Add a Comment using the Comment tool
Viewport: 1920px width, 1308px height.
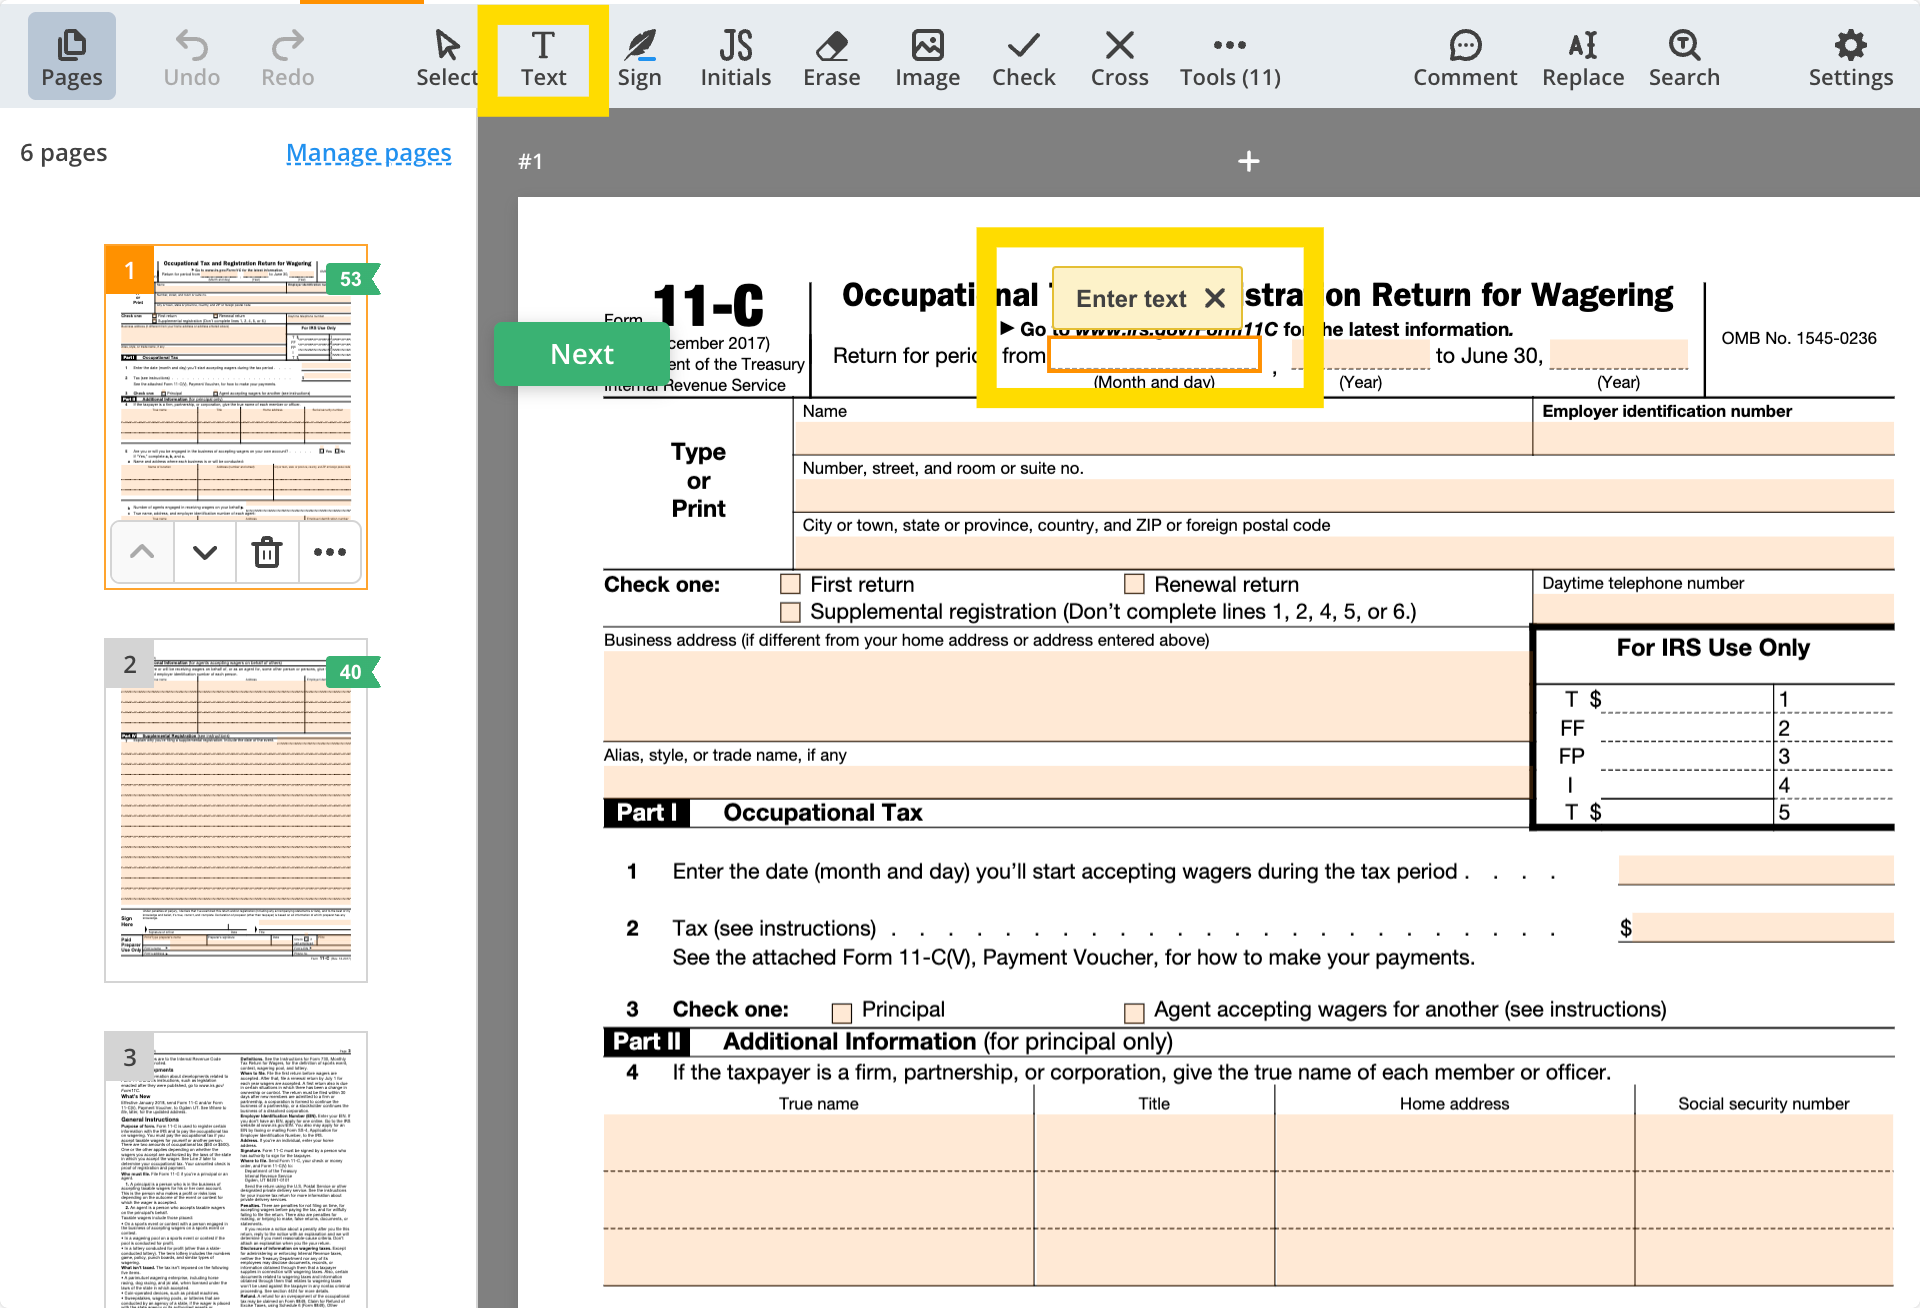[x=1465, y=56]
